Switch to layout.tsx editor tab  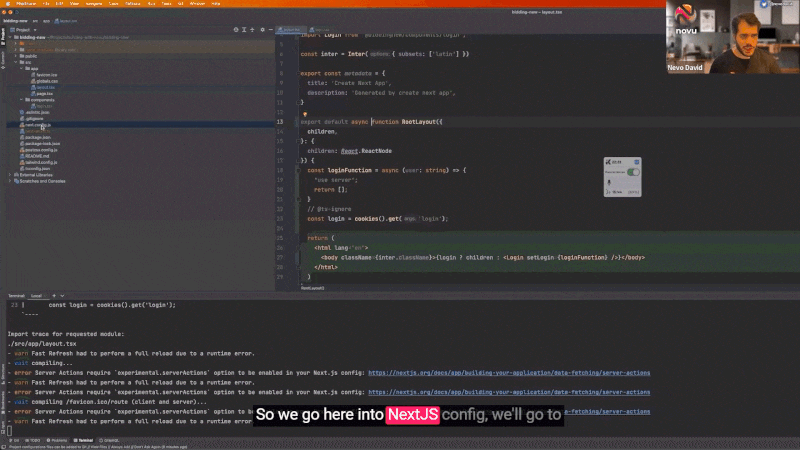(x=289, y=30)
